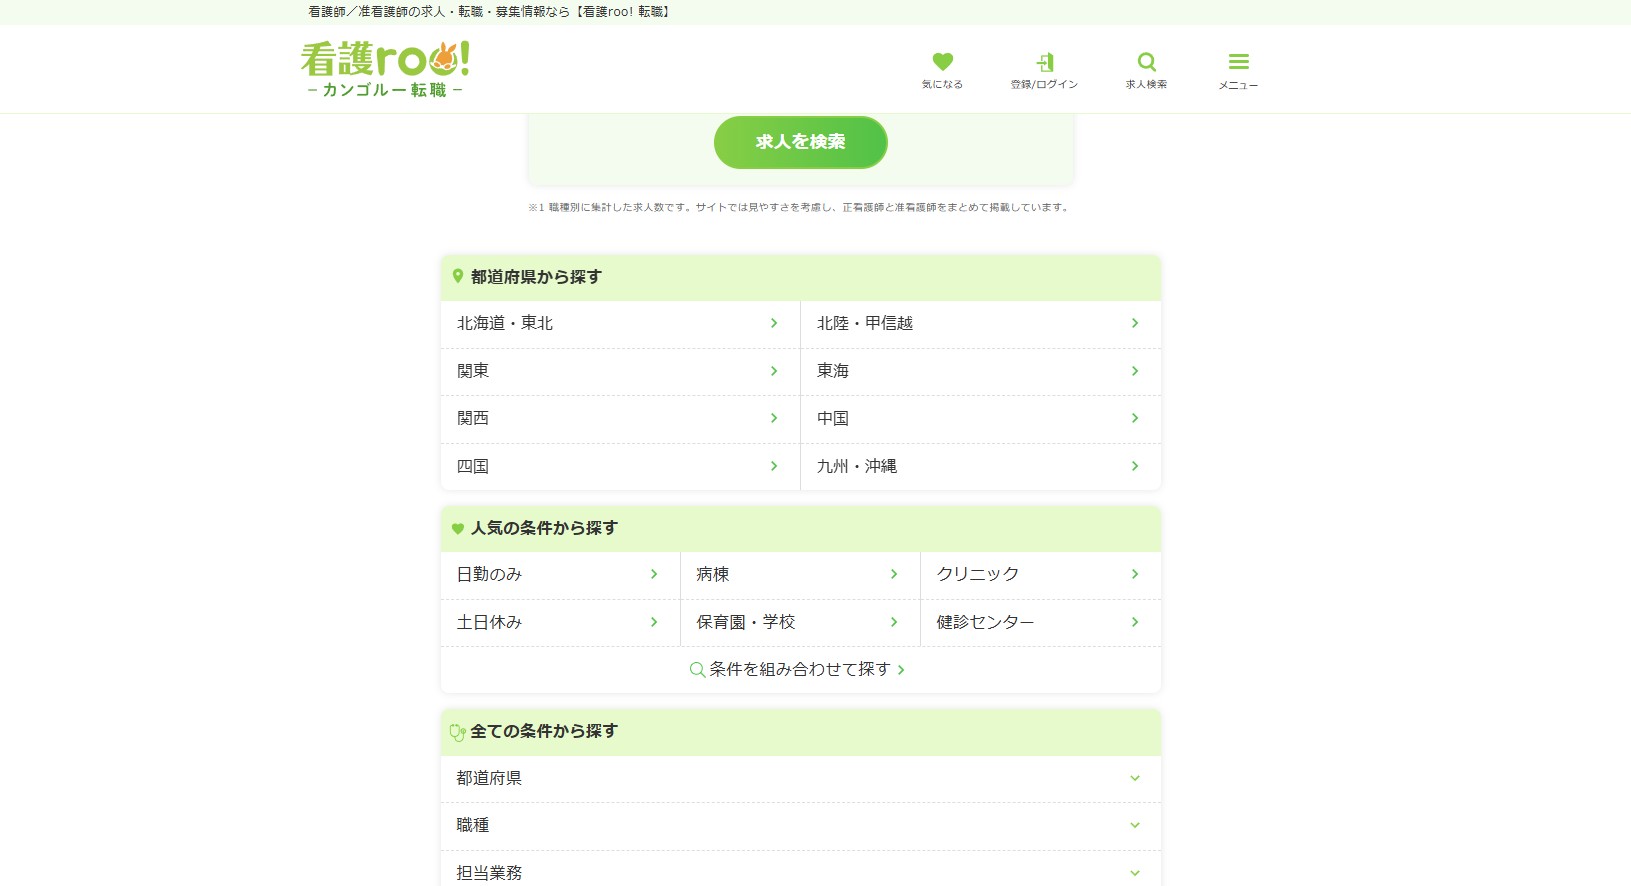This screenshot has height=886, width=1631.
Task: Open the 健診センター job category
Action: click(x=1039, y=622)
